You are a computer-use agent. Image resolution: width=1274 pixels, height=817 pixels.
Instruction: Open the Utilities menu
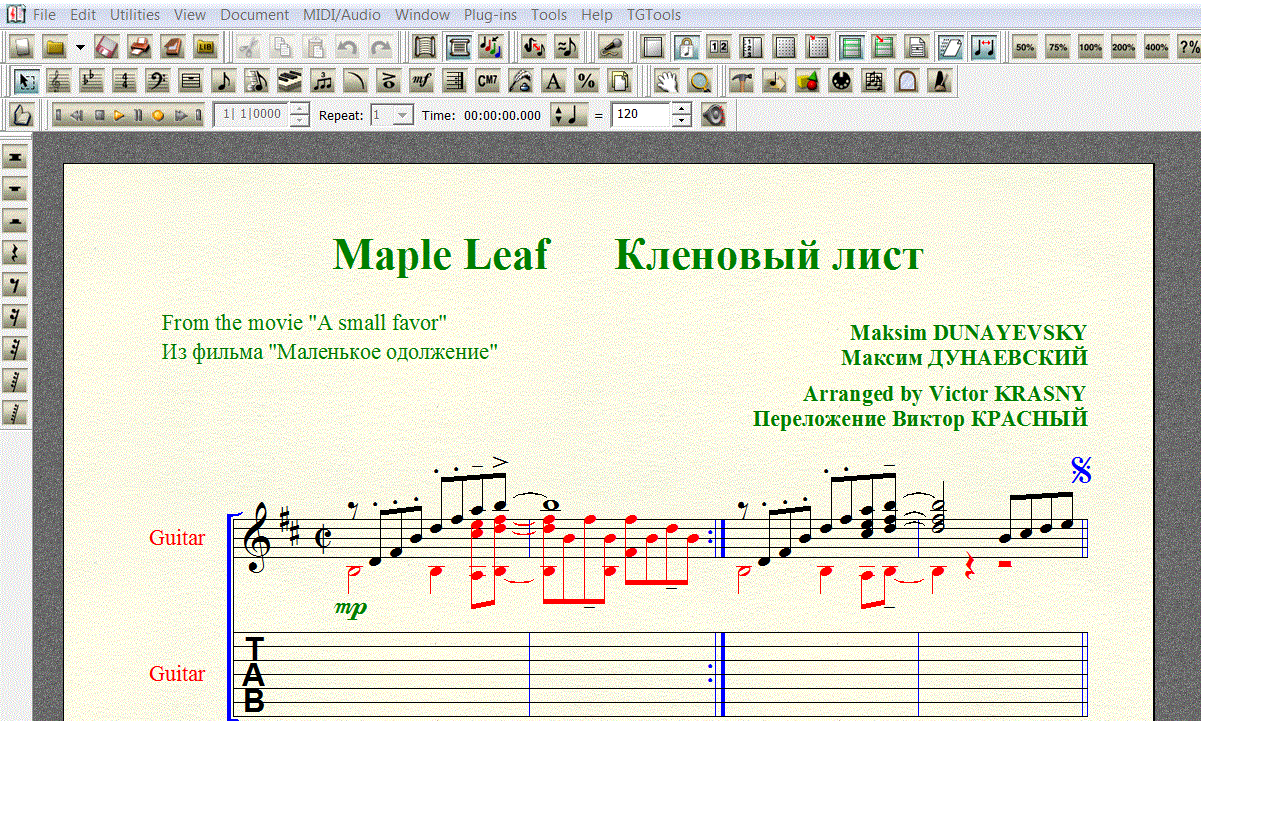click(134, 15)
